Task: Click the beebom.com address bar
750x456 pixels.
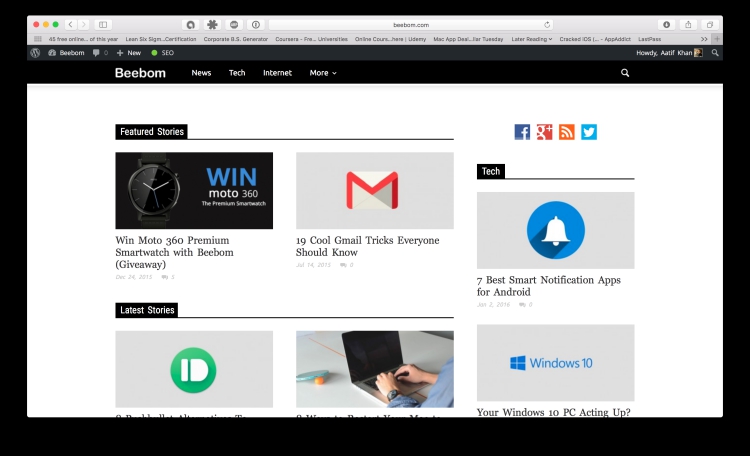Action: click(x=411, y=25)
